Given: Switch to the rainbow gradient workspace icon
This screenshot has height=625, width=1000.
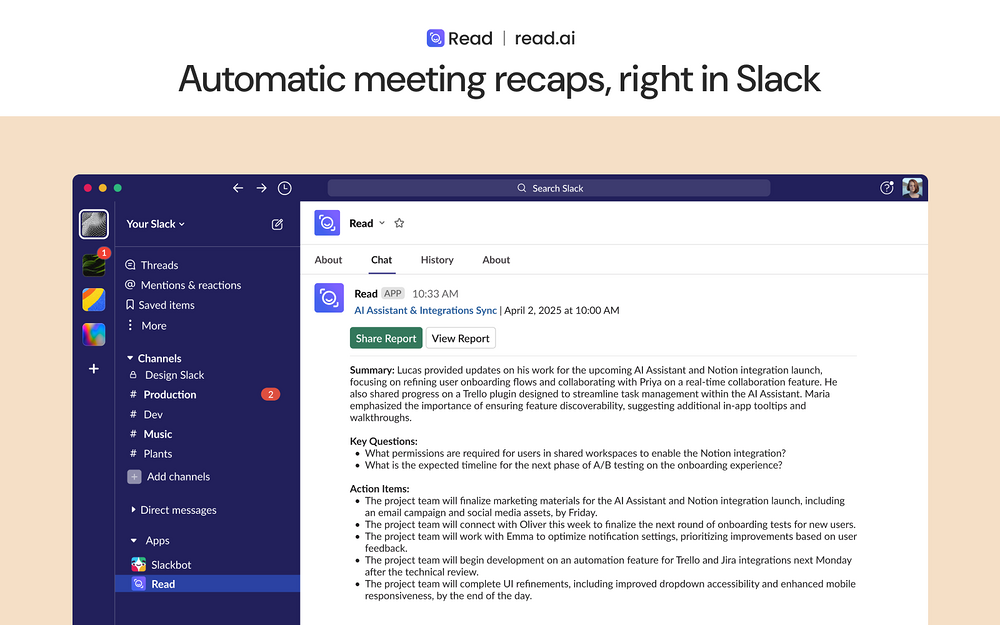Looking at the screenshot, I should [94, 334].
